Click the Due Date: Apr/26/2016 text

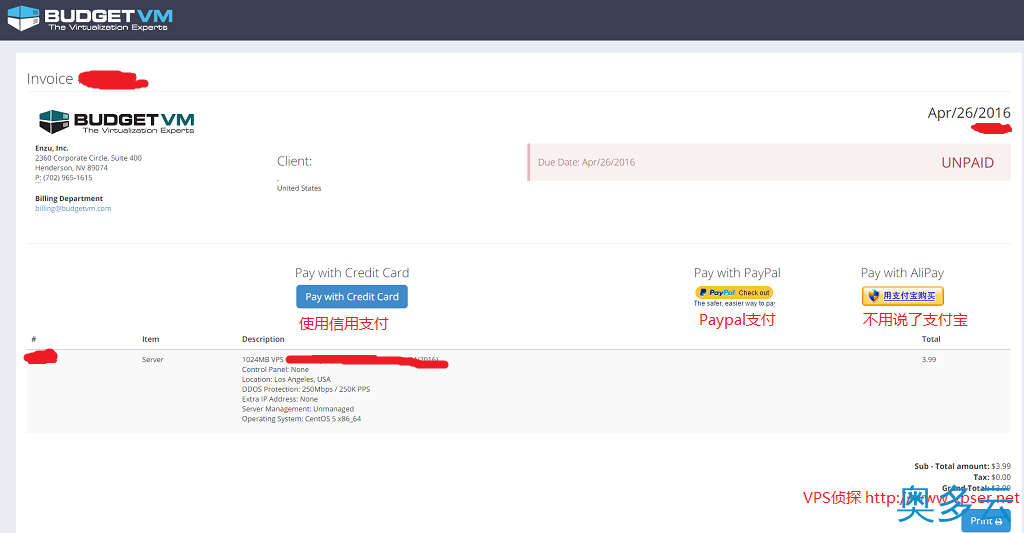(x=586, y=162)
